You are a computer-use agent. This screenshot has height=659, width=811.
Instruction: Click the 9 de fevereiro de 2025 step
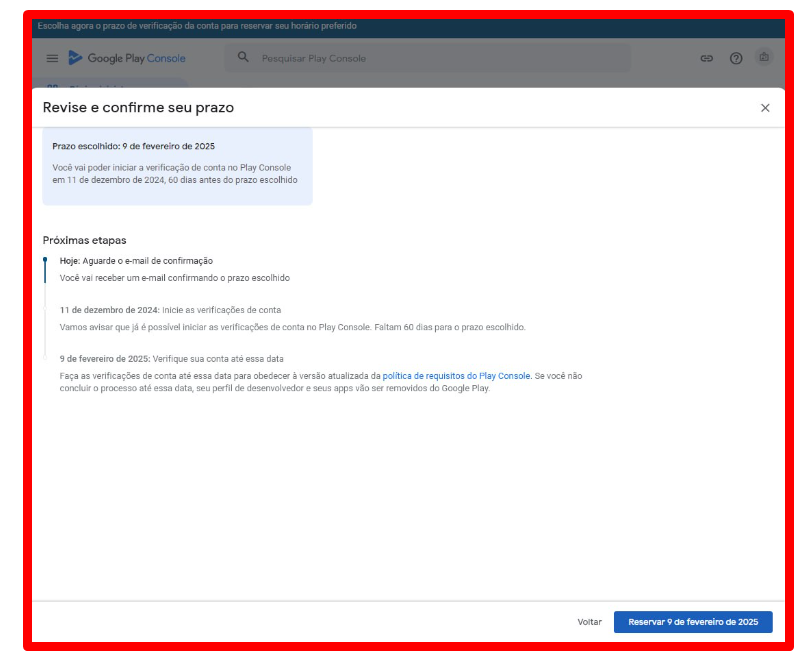[x=172, y=358]
